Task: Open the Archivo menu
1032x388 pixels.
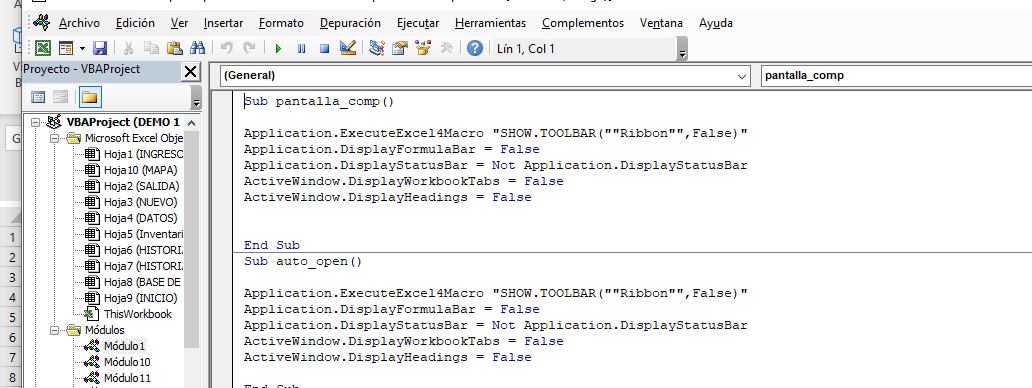Action: [79, 23]
